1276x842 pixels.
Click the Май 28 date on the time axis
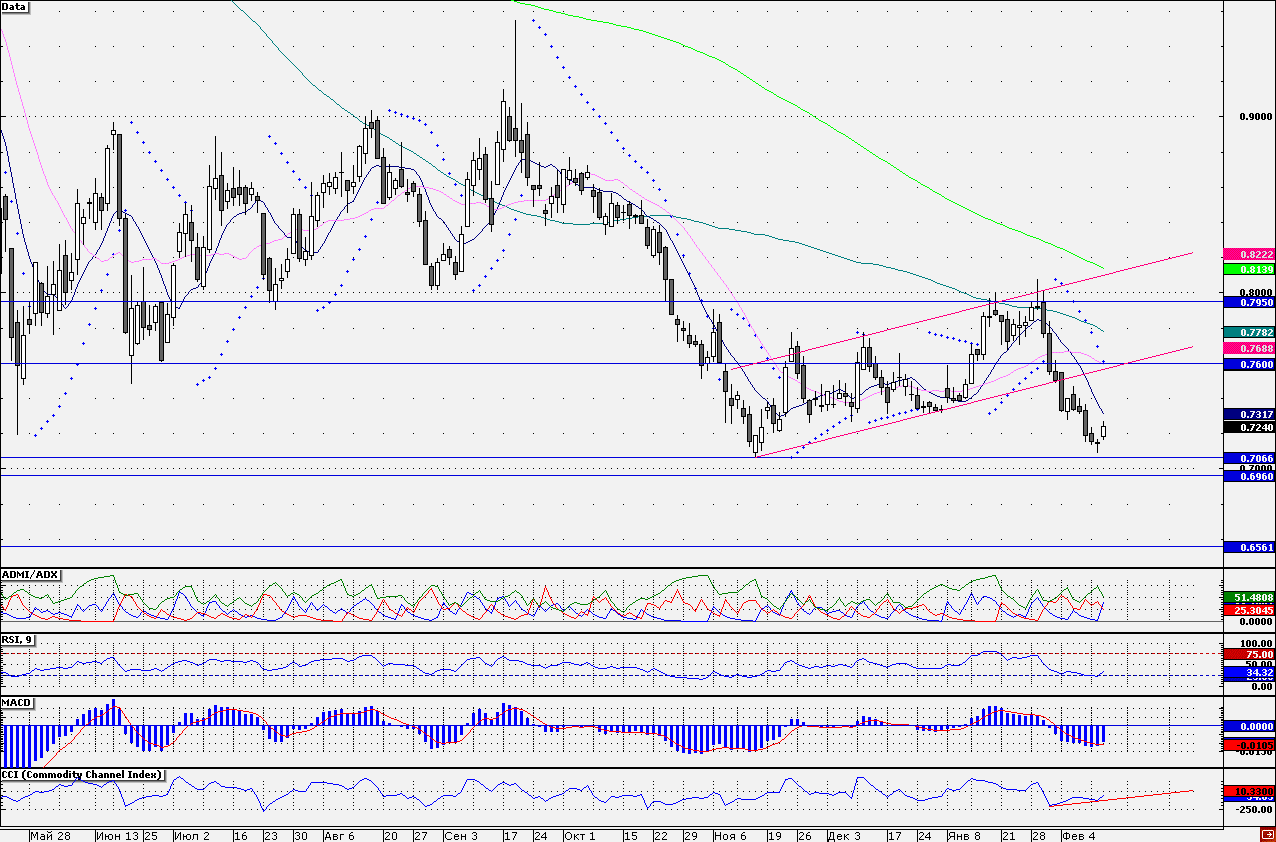click(x=51, y=834)
